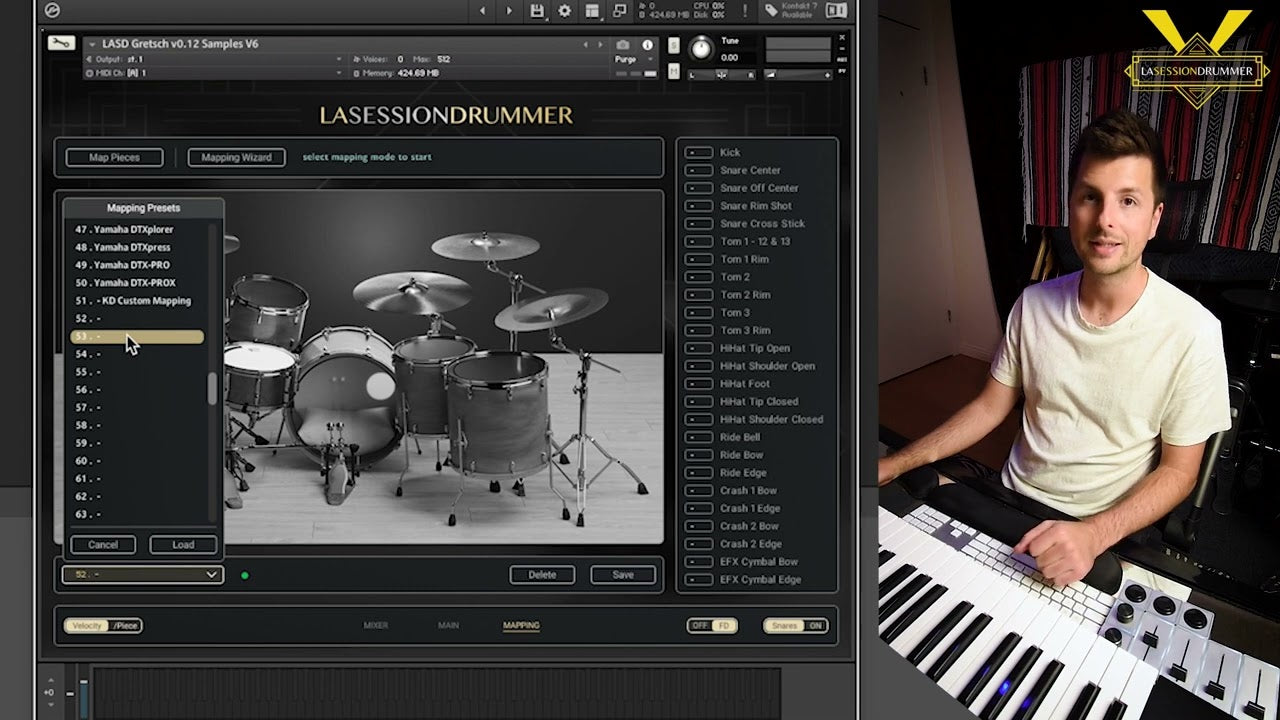Click the camera snapshot icon in the instrument header
Screen dimensions: 1280x720
coord(623,45)
